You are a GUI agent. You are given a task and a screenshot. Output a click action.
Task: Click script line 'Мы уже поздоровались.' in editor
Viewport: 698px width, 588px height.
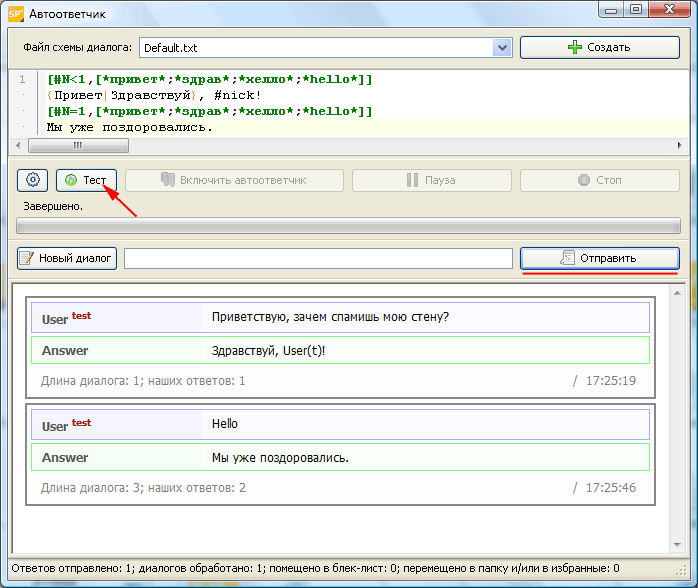130,127
